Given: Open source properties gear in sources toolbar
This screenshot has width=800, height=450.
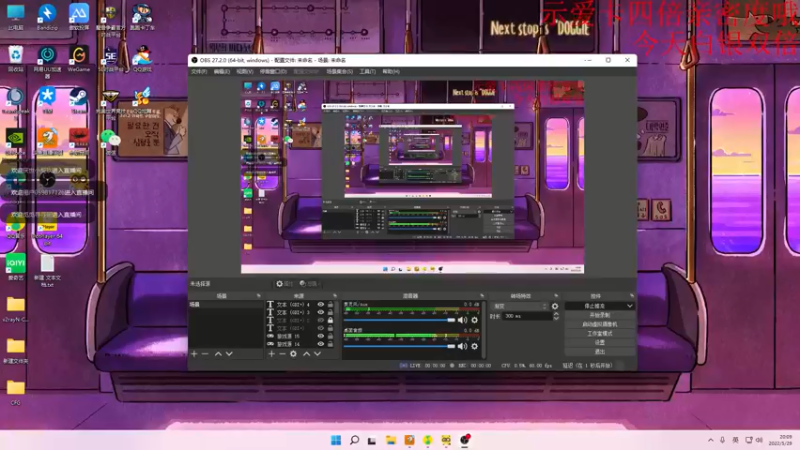Looking at the screenshot, I should [293, 354].
